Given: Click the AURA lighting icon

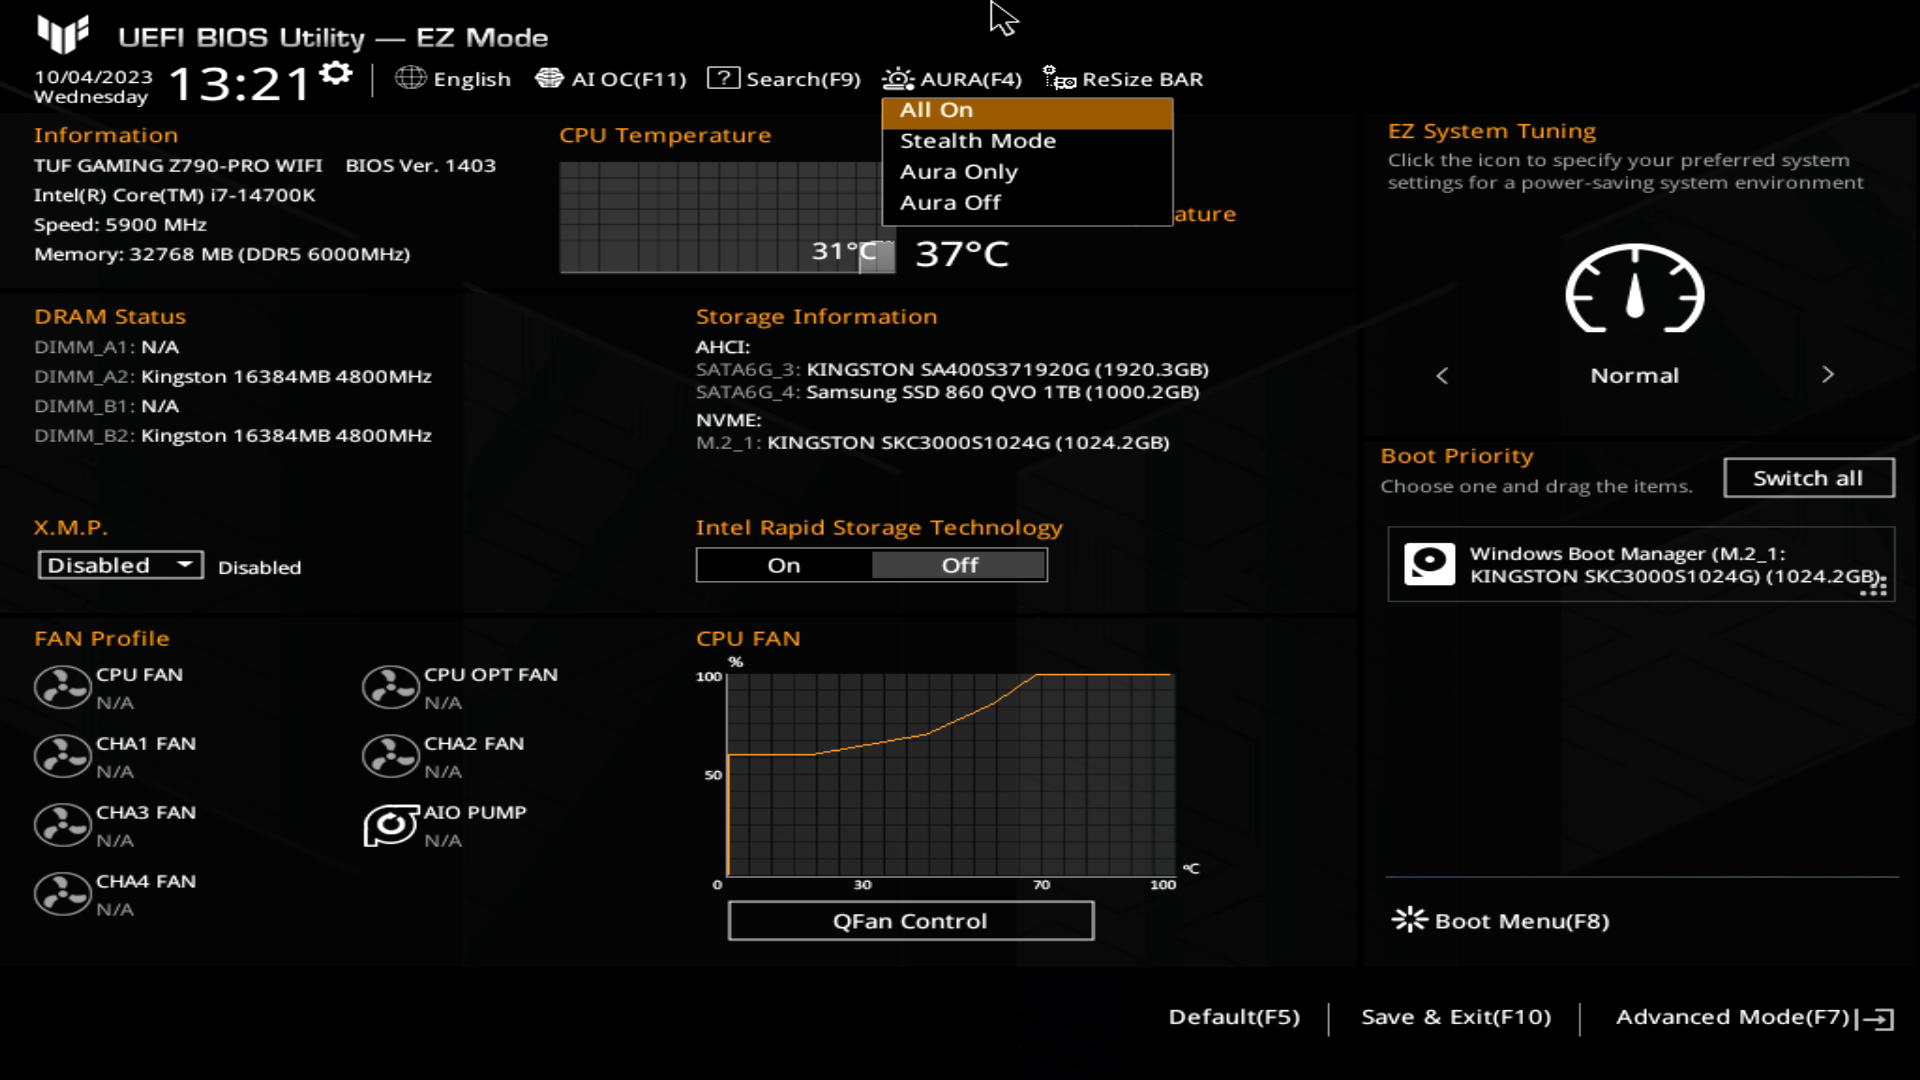Looking at the screenshot, I should pyautogui.click(x=898, y=78).
